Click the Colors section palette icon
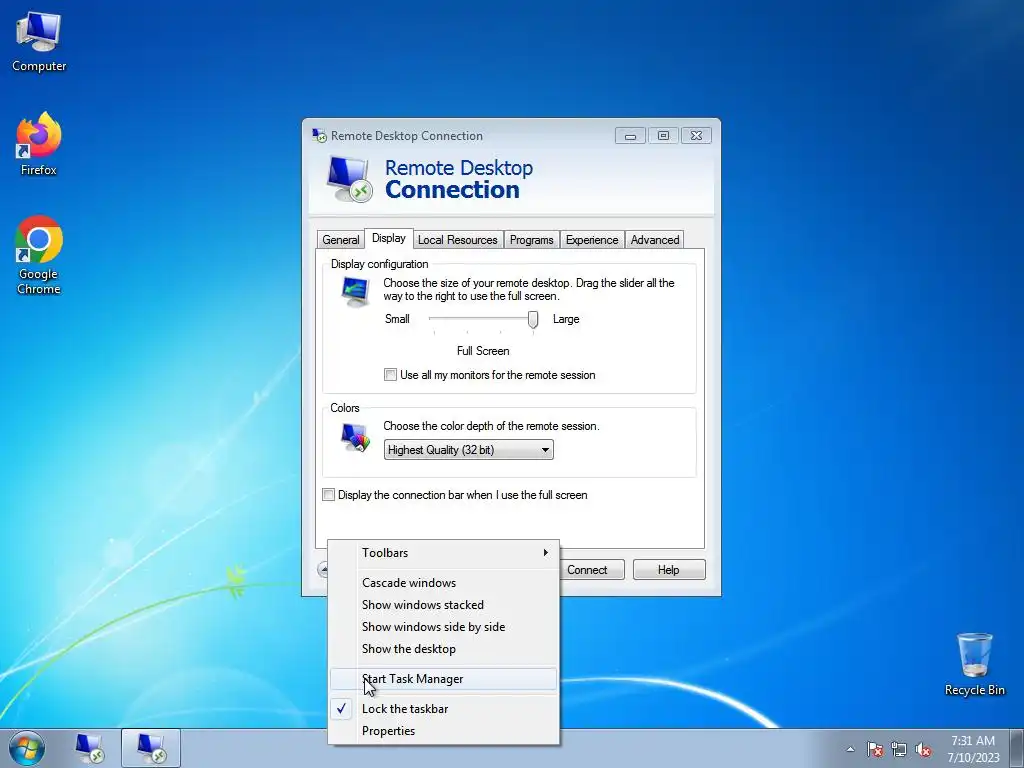 coord(355,437)
